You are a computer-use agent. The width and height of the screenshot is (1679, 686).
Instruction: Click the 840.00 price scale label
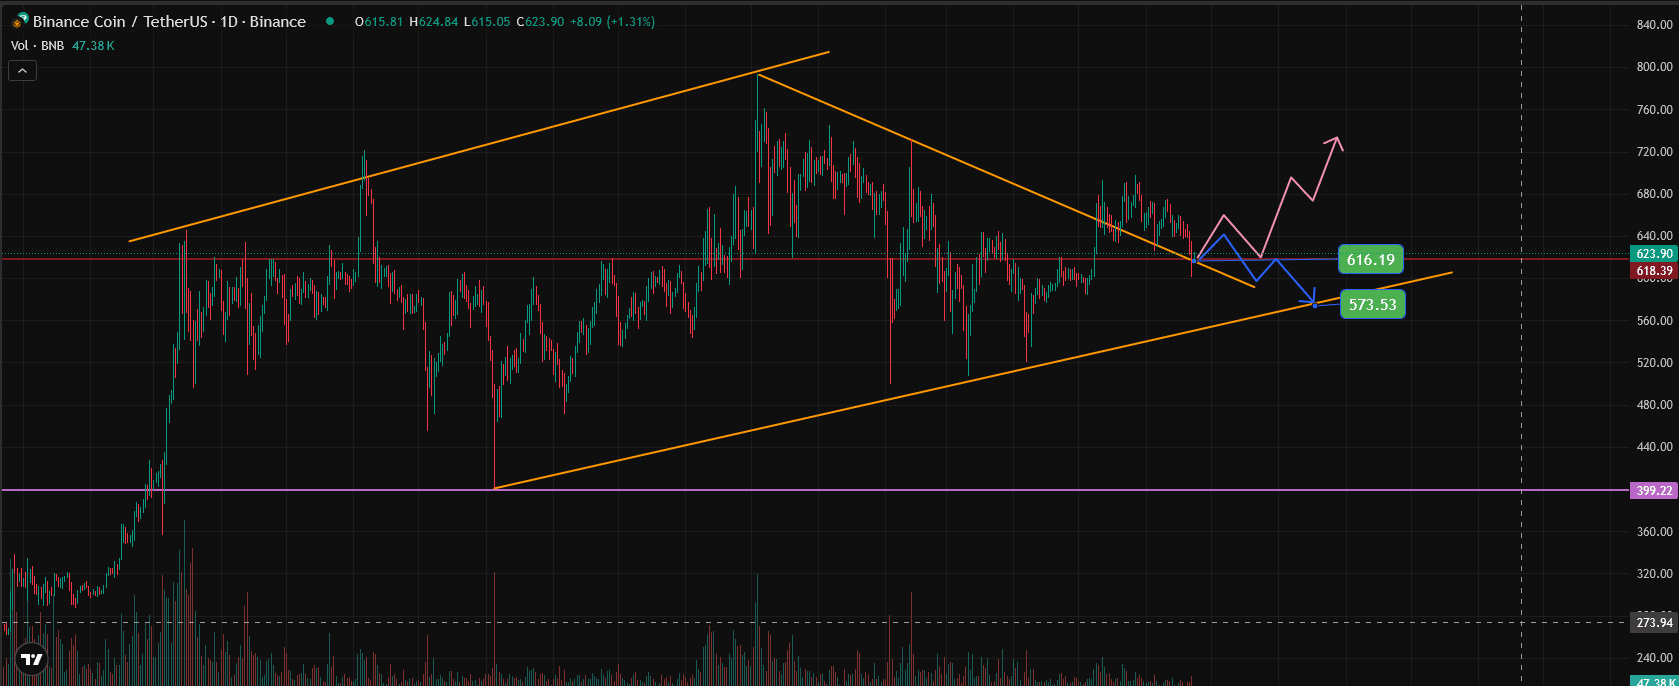[x=1654, y=24]
